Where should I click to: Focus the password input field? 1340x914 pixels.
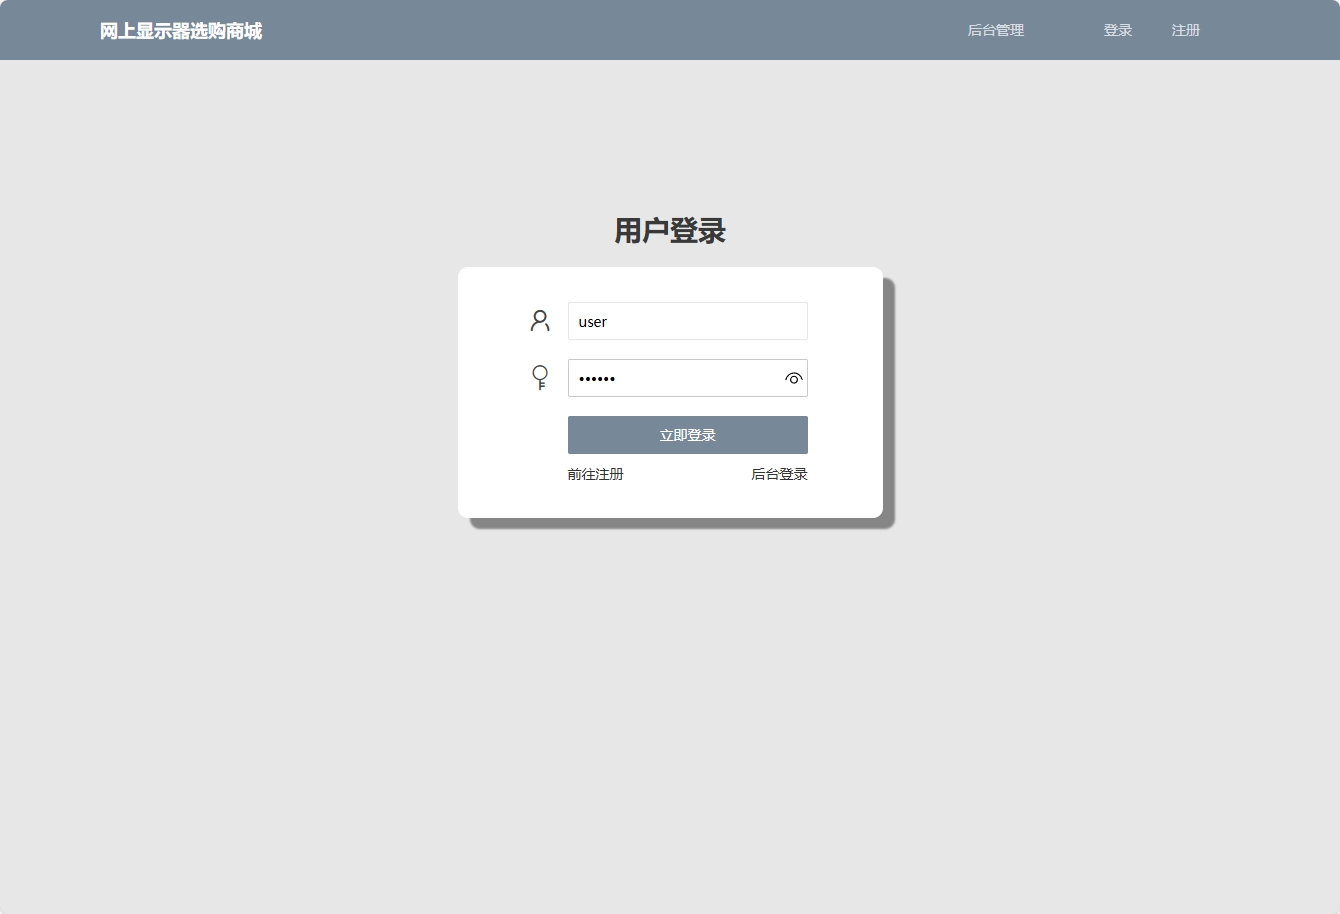point(670,378)
